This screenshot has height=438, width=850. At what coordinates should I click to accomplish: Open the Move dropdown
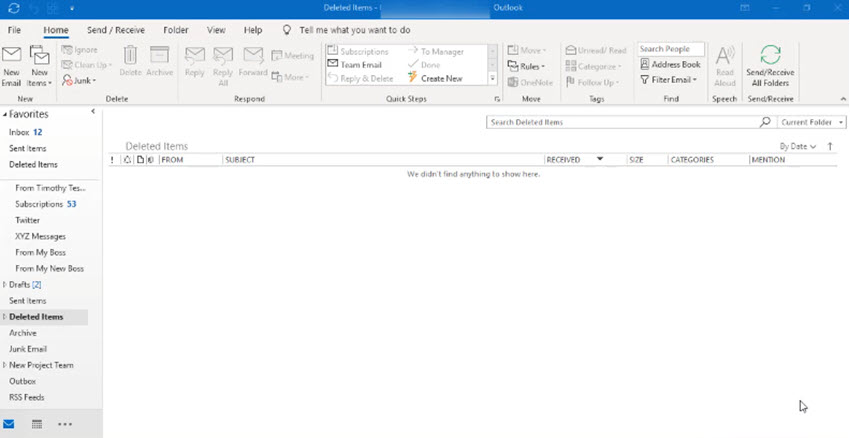point(526,50)
